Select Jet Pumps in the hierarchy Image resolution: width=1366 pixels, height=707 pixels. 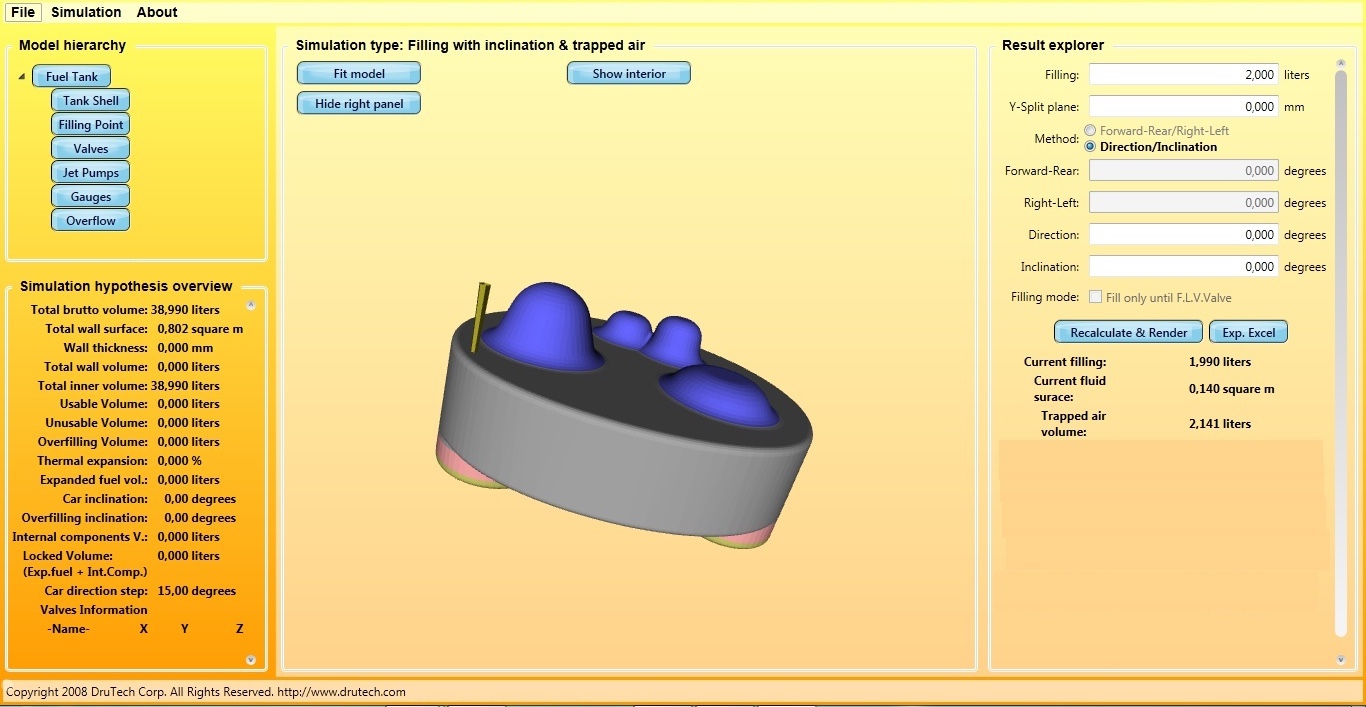90,173
